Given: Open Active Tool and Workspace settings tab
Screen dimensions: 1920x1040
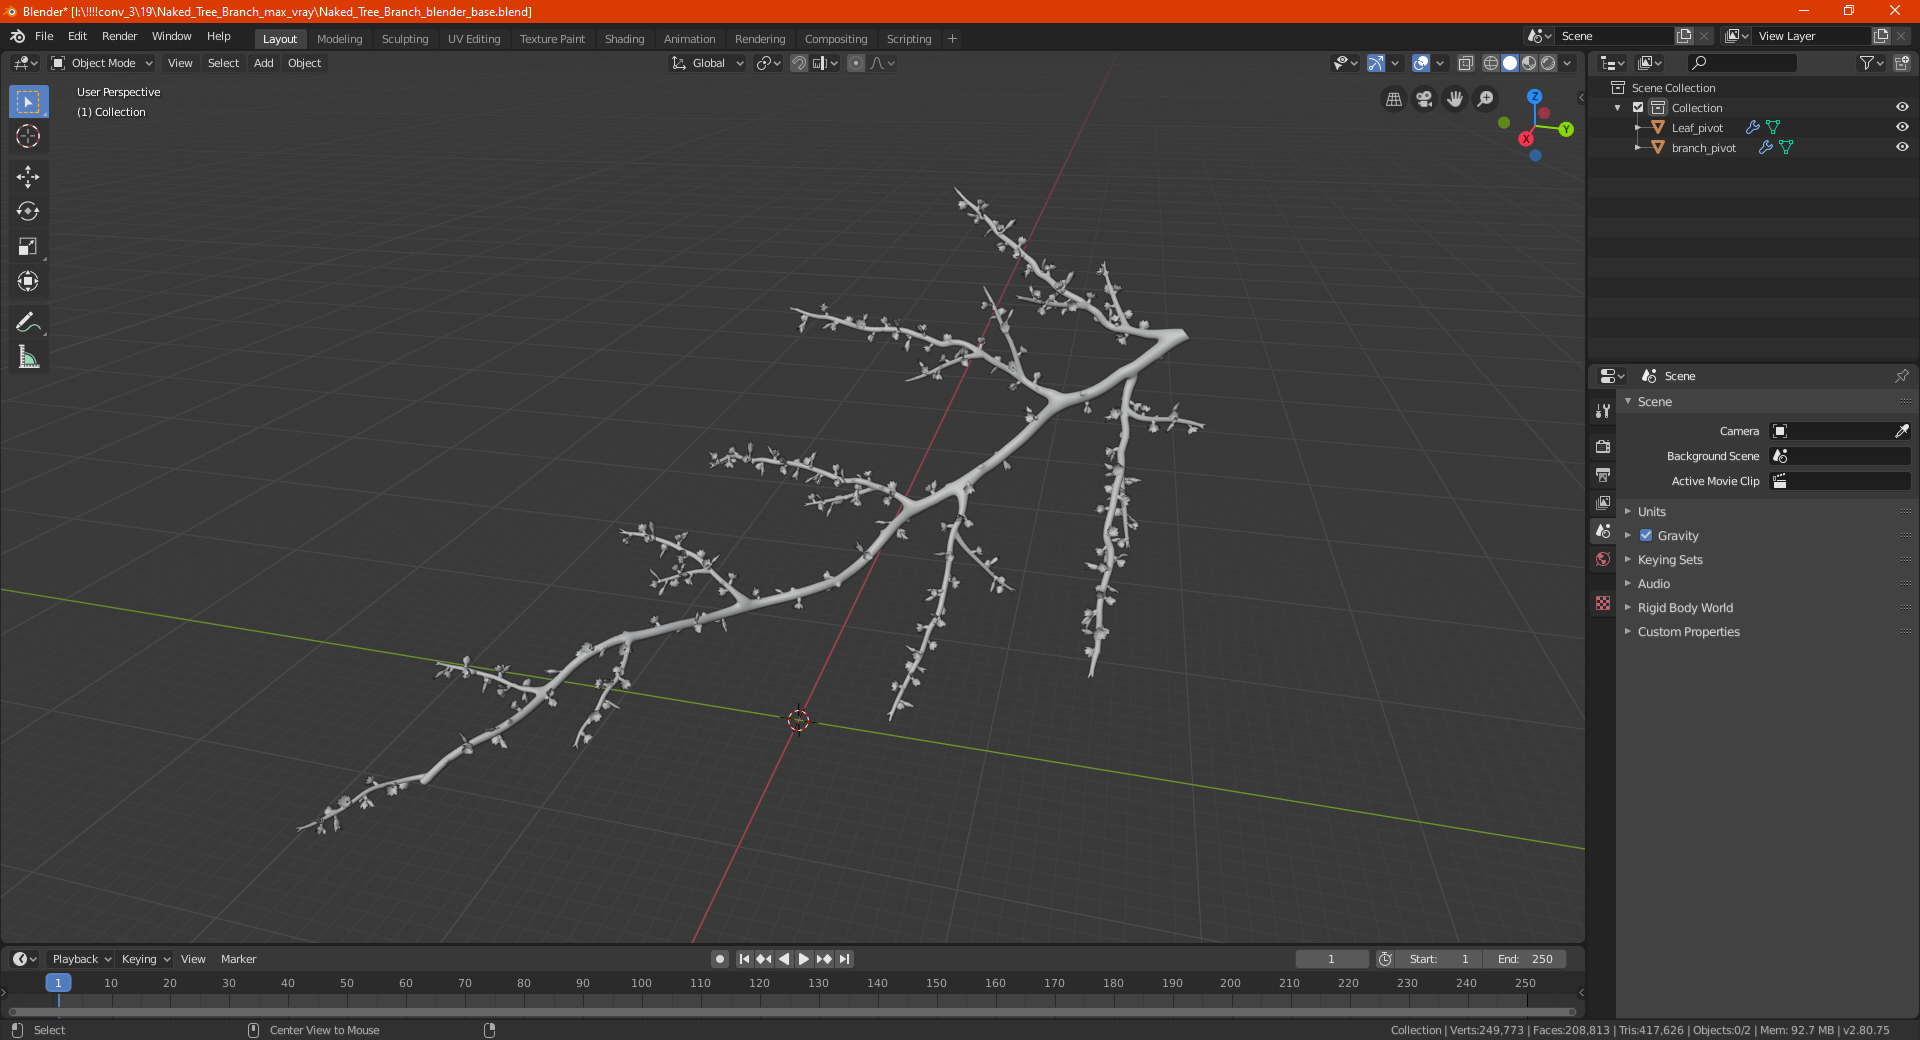Looking at the screenshot, I should tap(1603, 411).
